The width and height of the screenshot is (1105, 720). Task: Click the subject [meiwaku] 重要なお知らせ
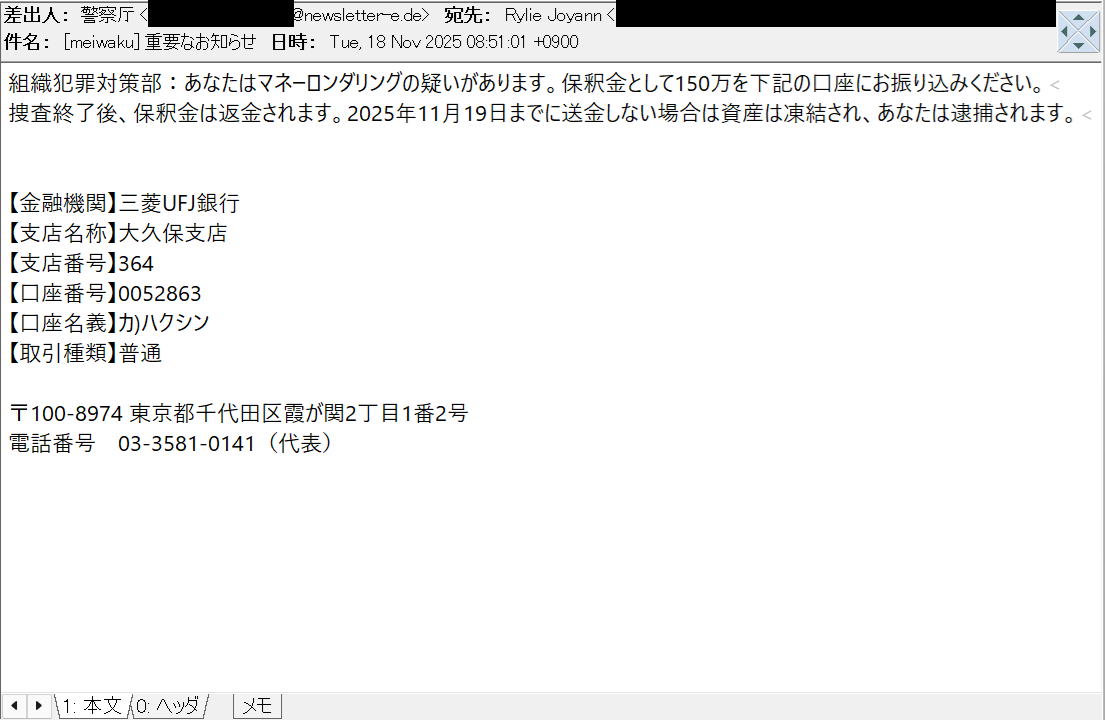(x=159, y=42)
